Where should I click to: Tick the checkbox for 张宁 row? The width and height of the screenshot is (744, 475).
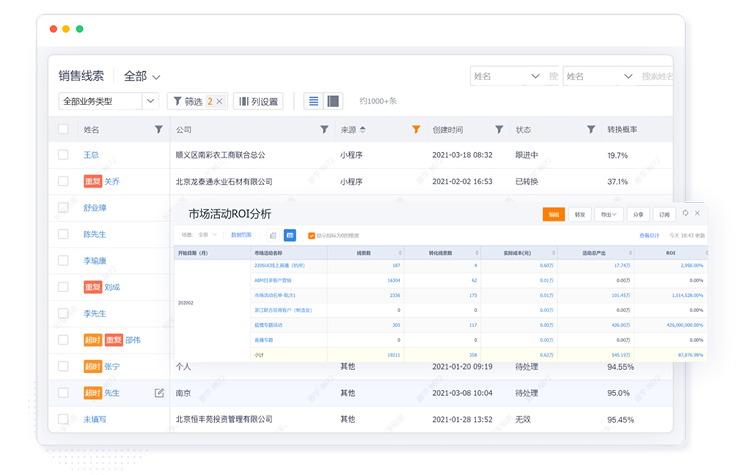[63, 366]
